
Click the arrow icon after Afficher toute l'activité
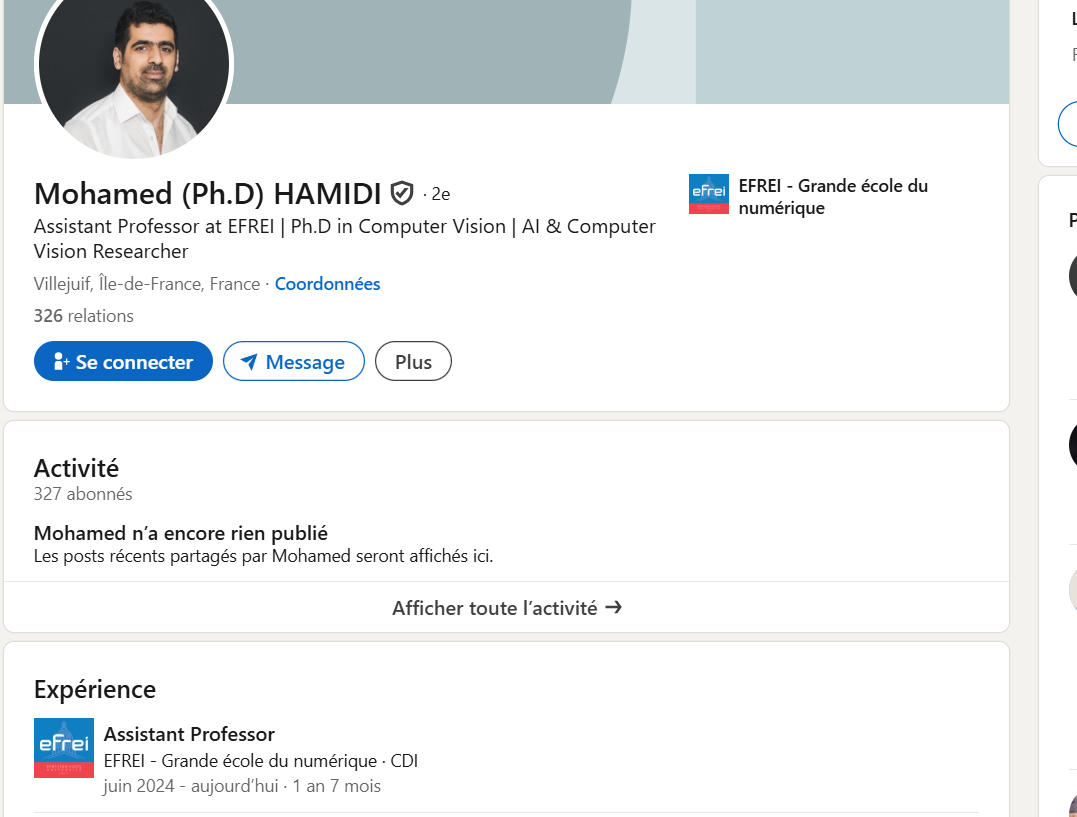pyautogui.click(x=614, y=607)
